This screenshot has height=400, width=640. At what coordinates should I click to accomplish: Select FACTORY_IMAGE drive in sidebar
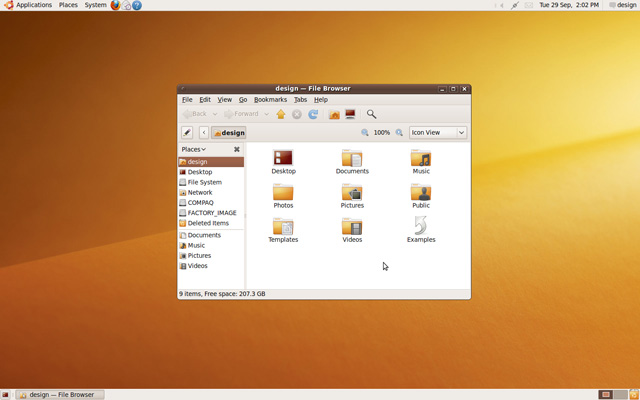[x=211, y=213]
